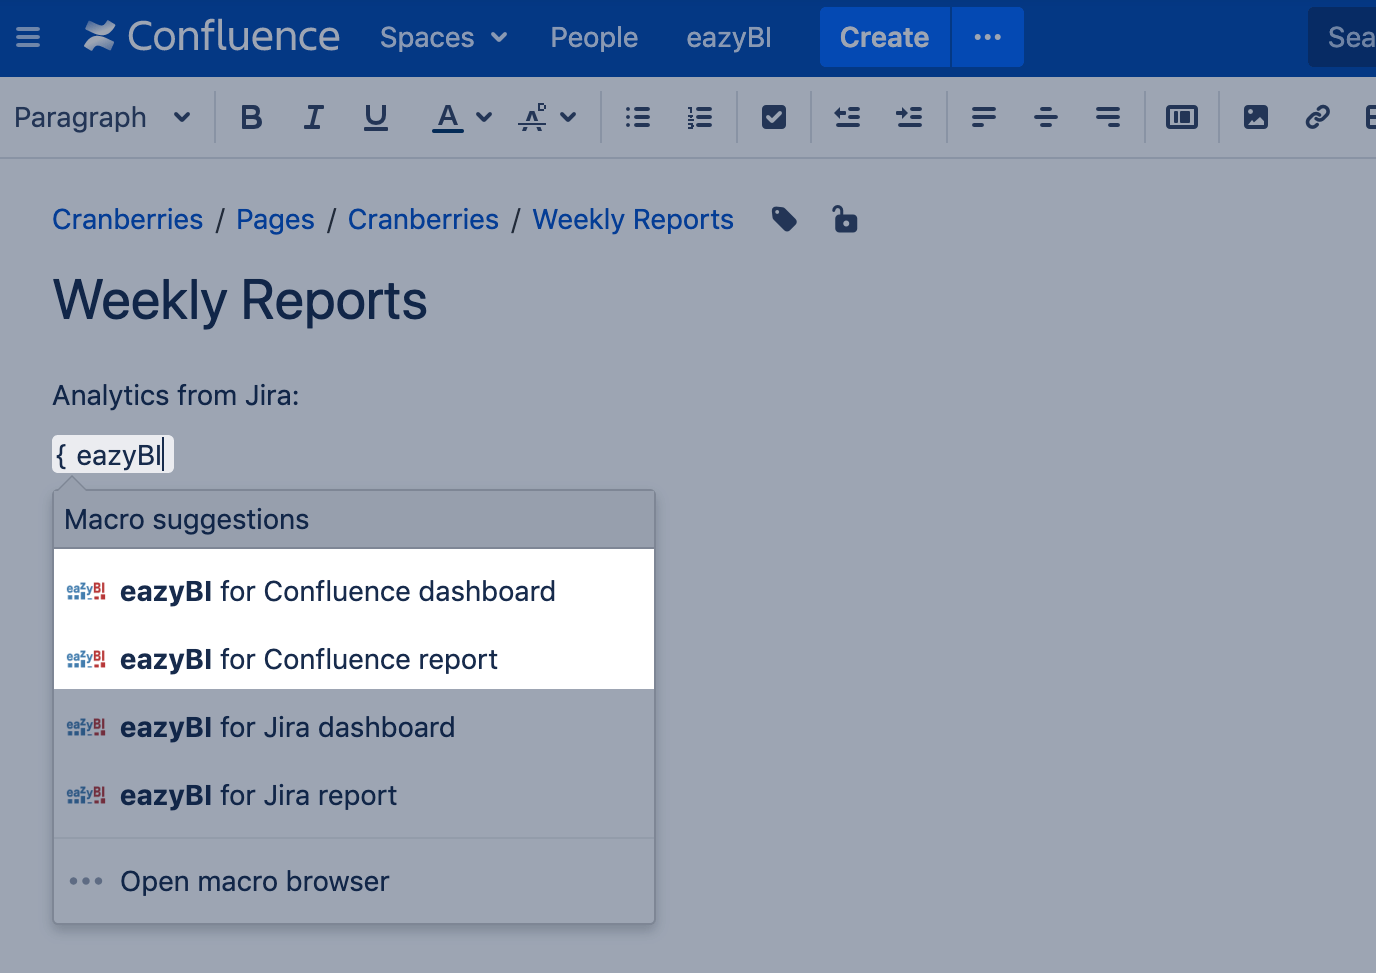The image size is (1376, 973).
Task: Apply center text alignment
Action: 1045,117
